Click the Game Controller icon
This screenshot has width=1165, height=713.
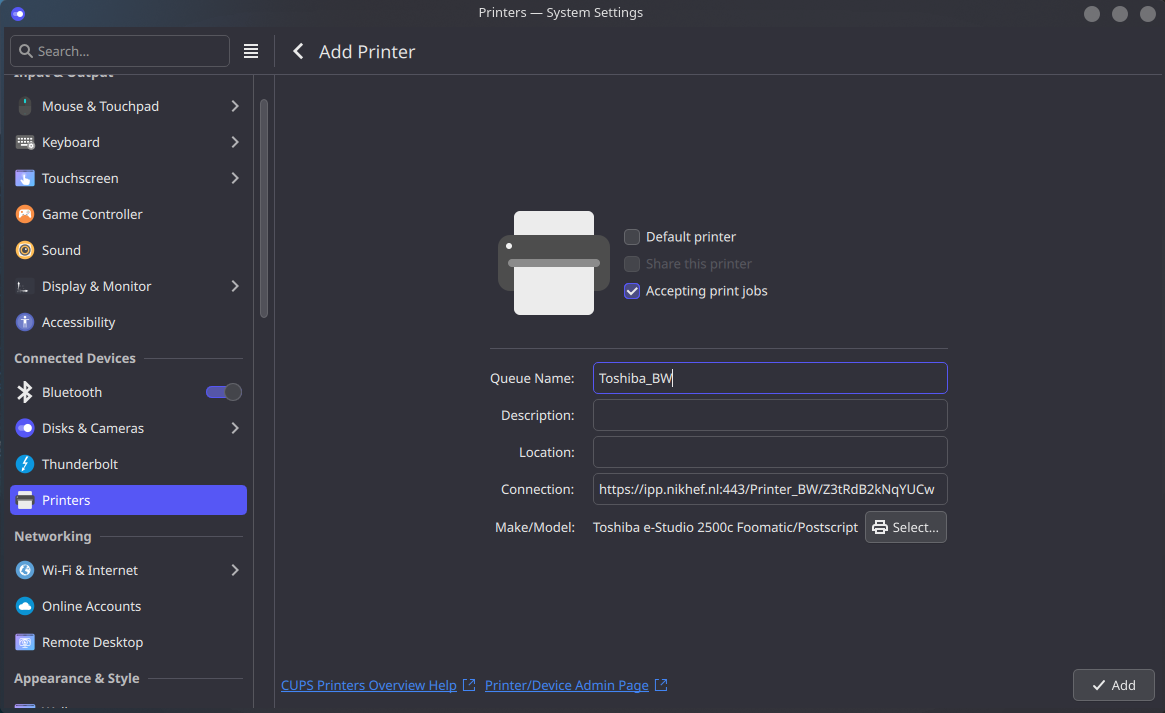pyautogui.click(x=25, y=214)
